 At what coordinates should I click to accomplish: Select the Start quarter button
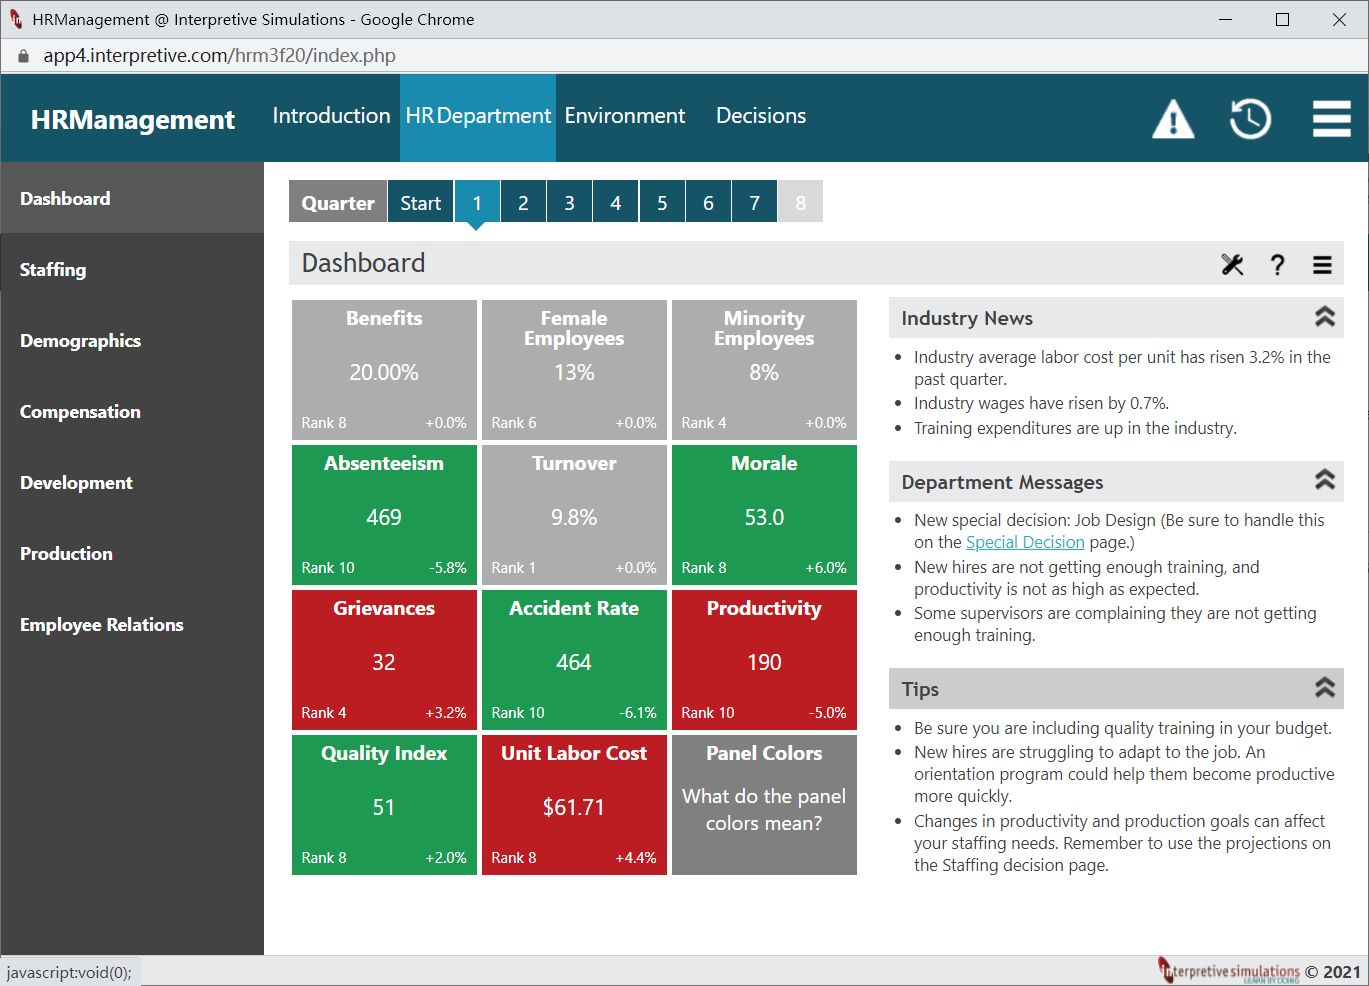click(421, 202)
